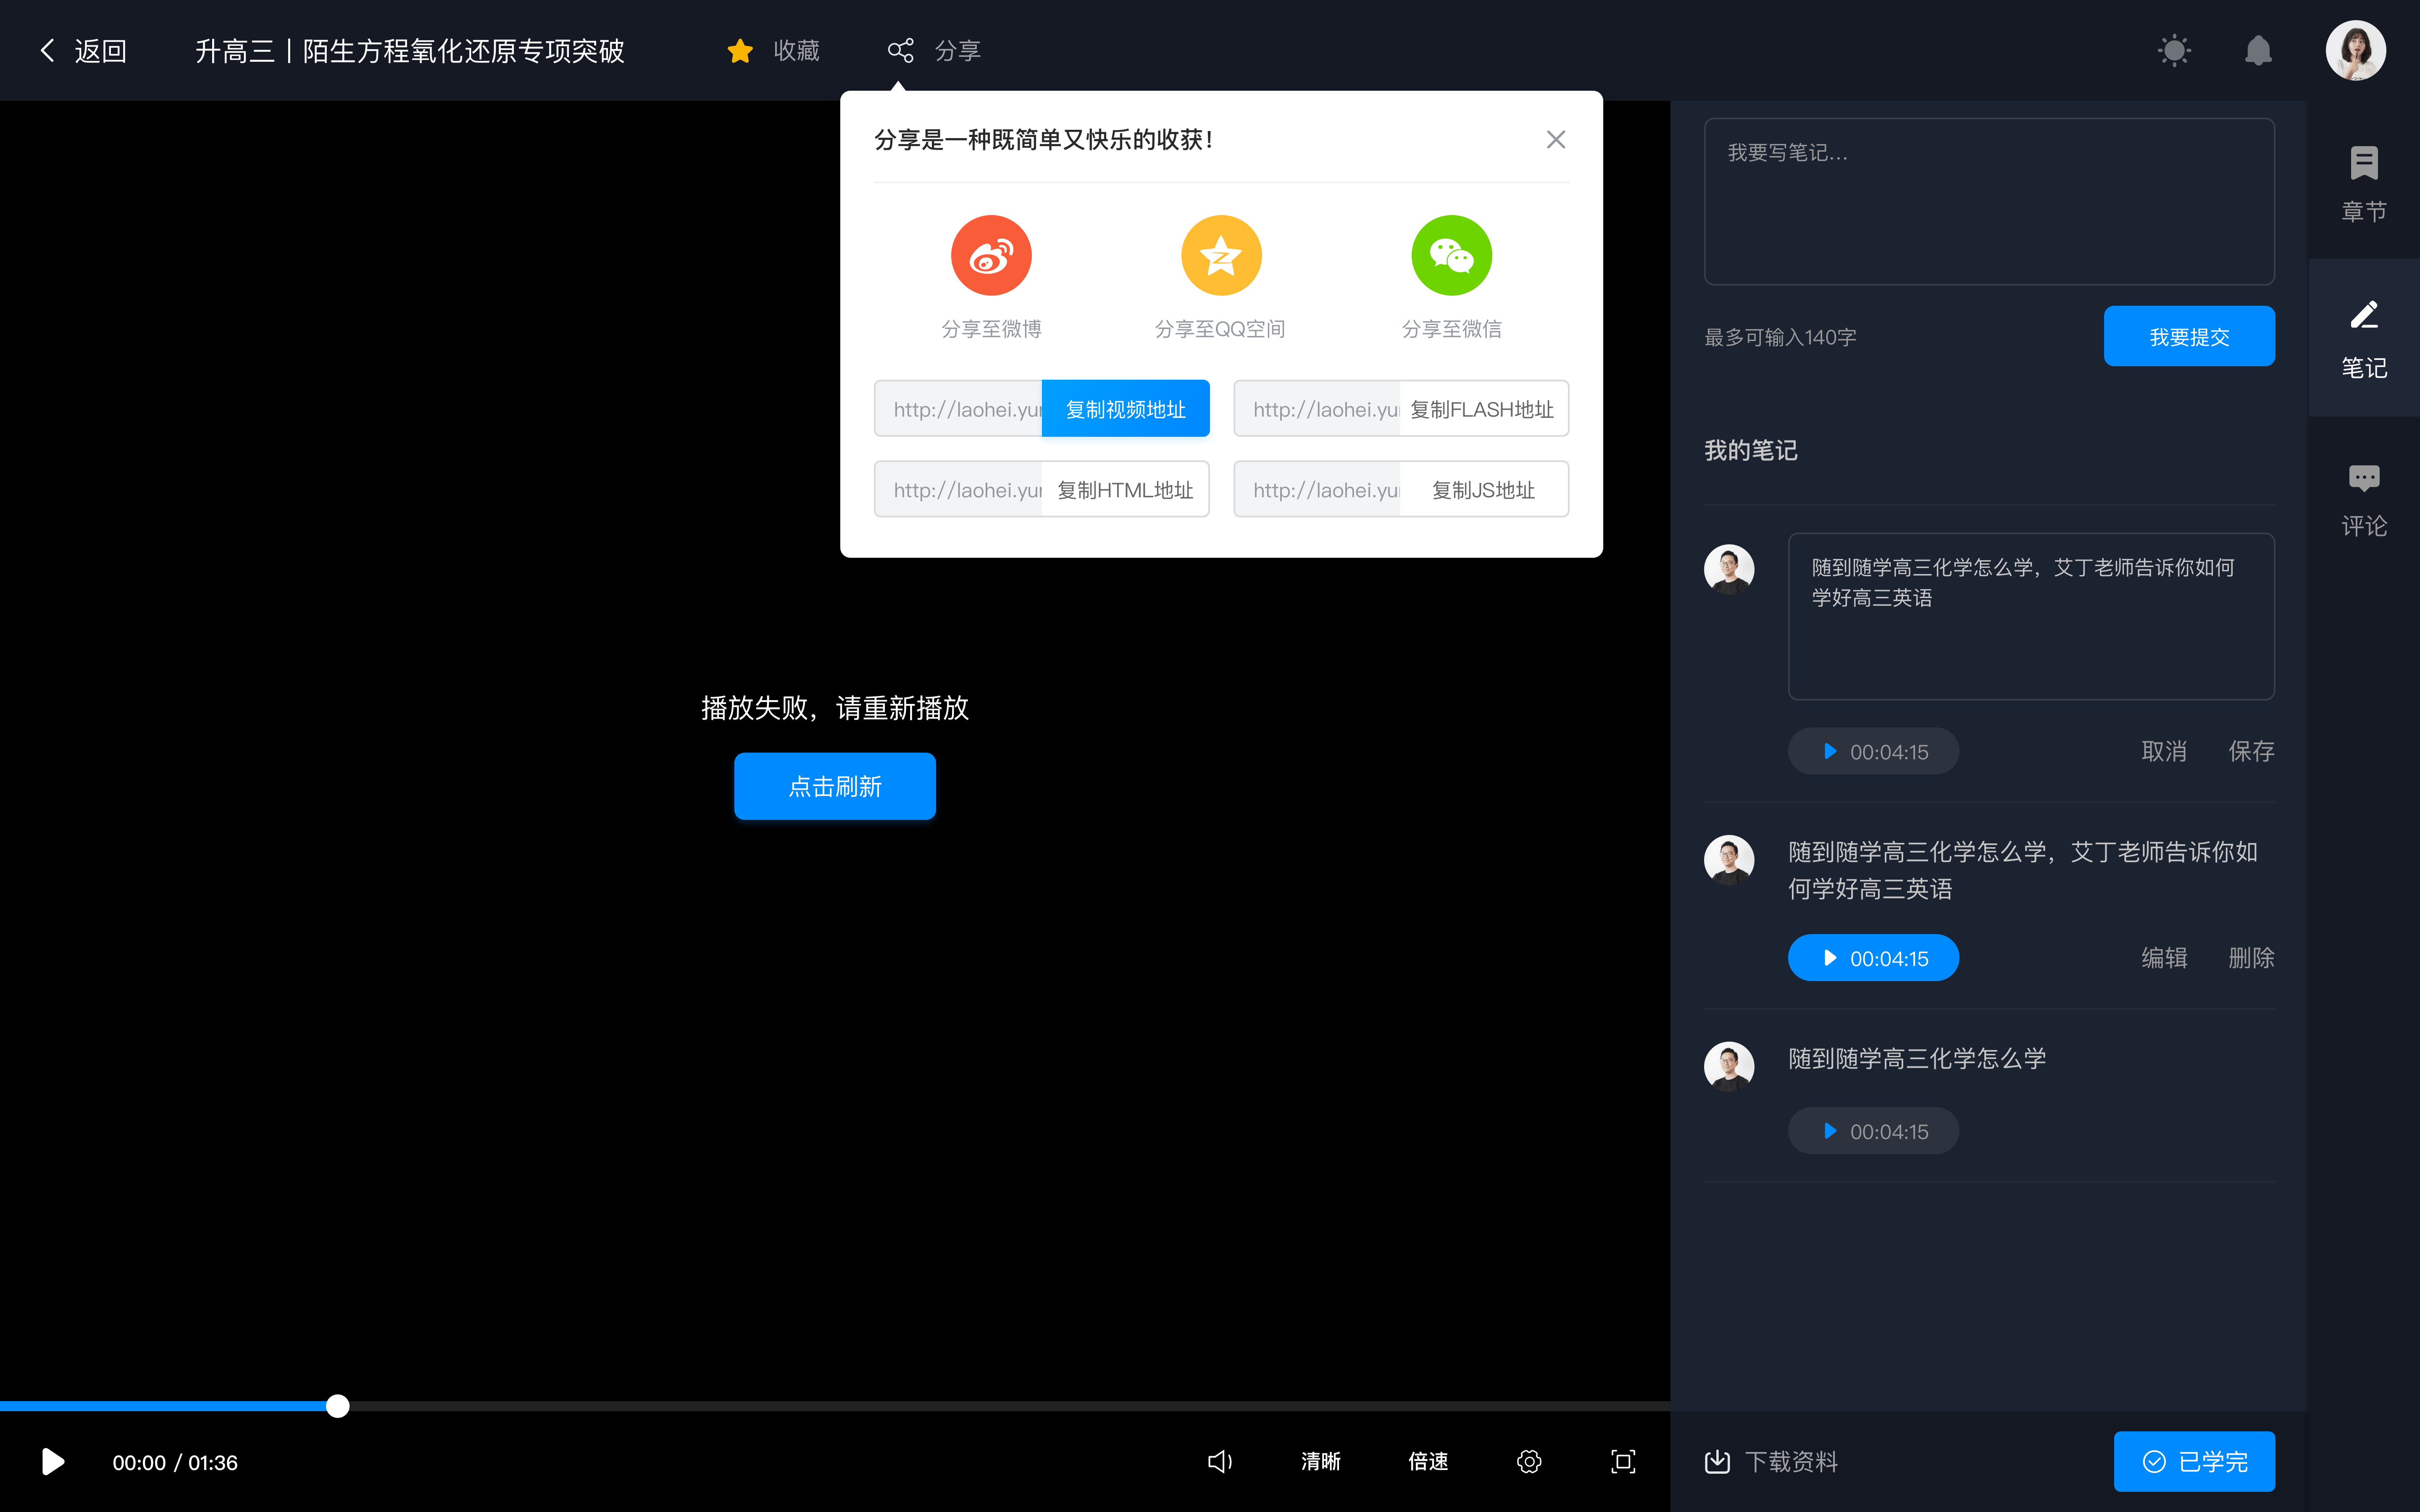Click the close button on share dialog
The height and width of the screenshot is (1512, 2420).
(1556, 139)
